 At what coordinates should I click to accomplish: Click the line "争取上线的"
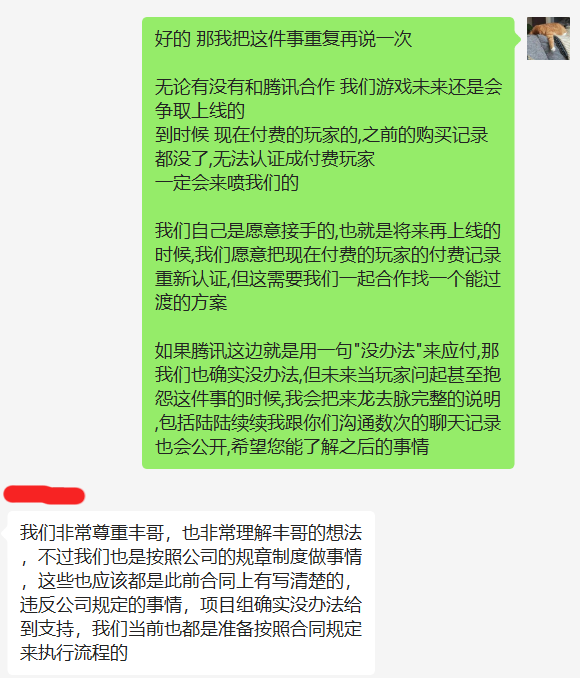point(200,111)
